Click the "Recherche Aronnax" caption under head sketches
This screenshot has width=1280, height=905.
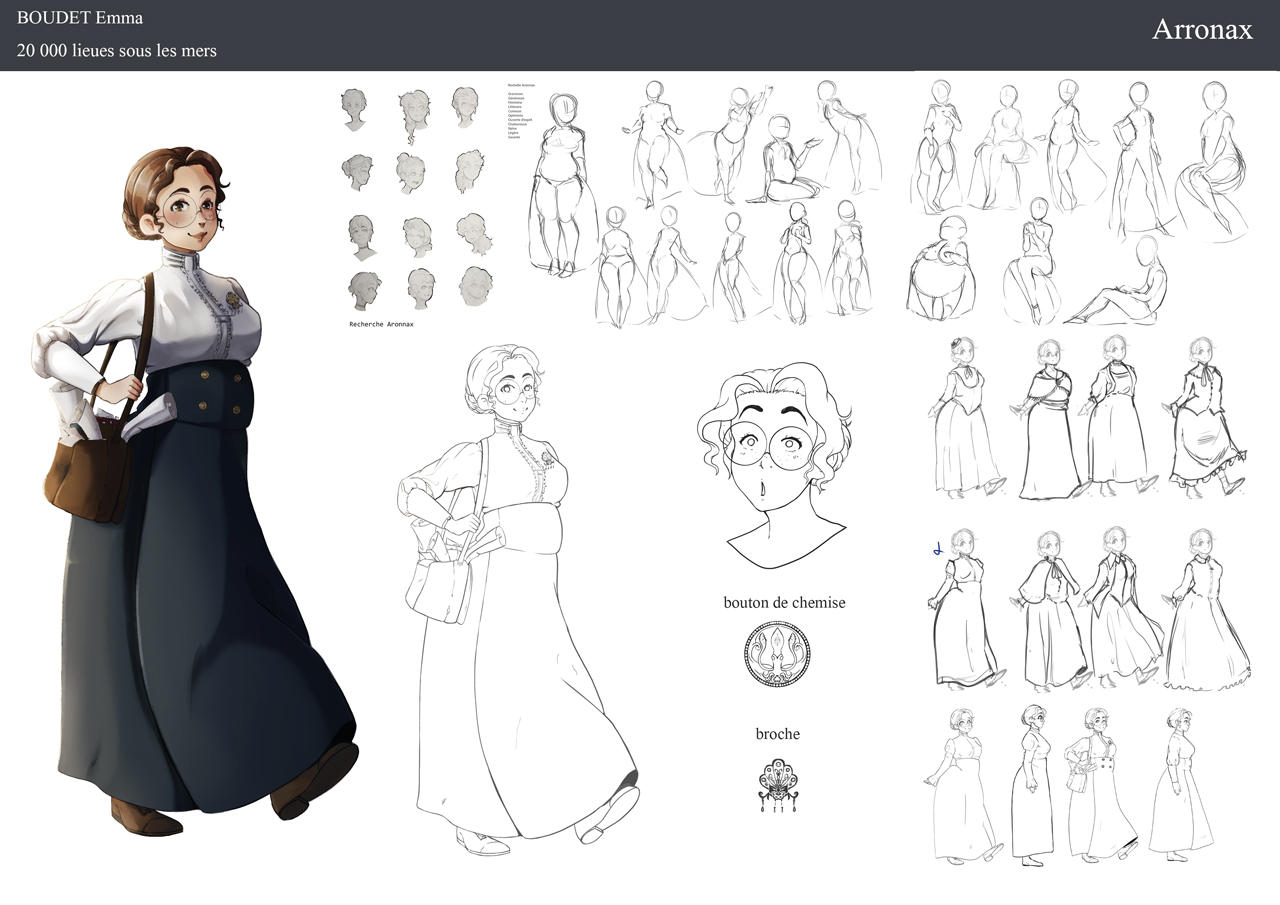click(381, 324)
